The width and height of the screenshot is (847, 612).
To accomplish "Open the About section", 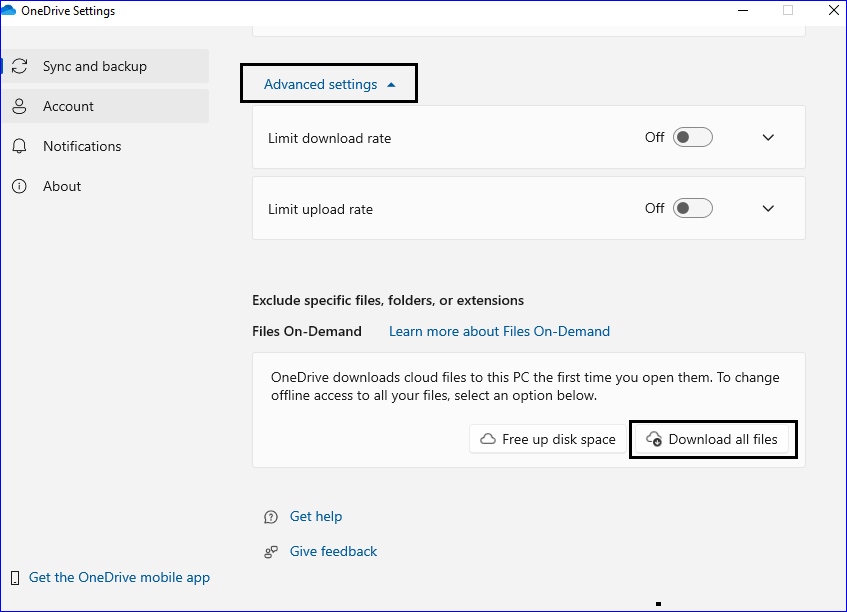I will click(105, 186).
